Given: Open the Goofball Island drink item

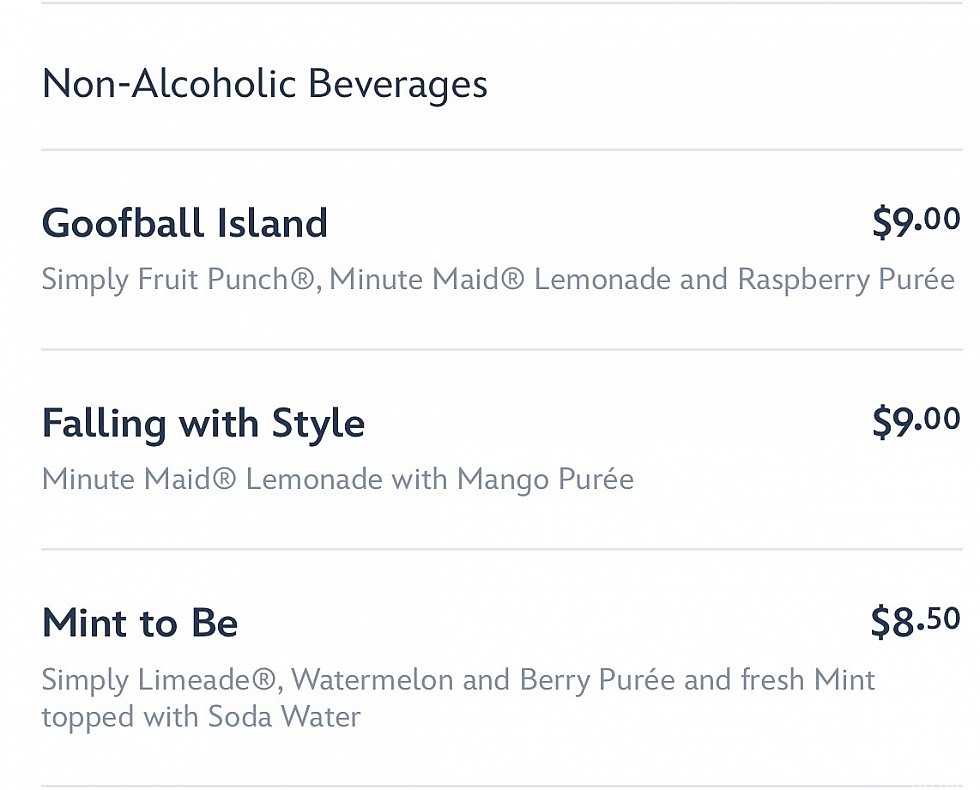Looking at the screenshot, I should tap(184, 223).
